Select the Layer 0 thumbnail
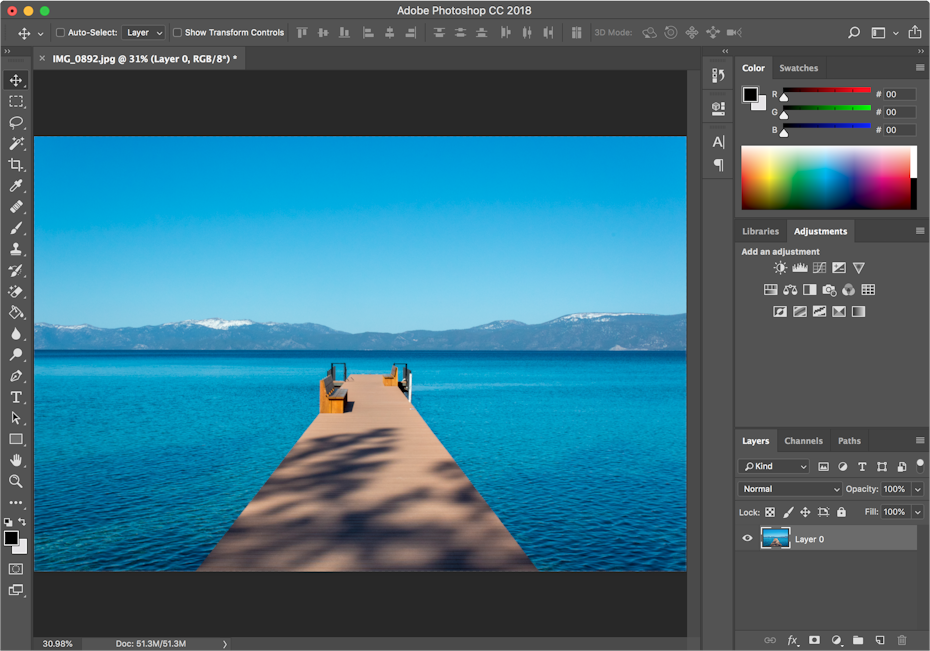The width and height of the screenshot is (930, 651). [775, 539]
